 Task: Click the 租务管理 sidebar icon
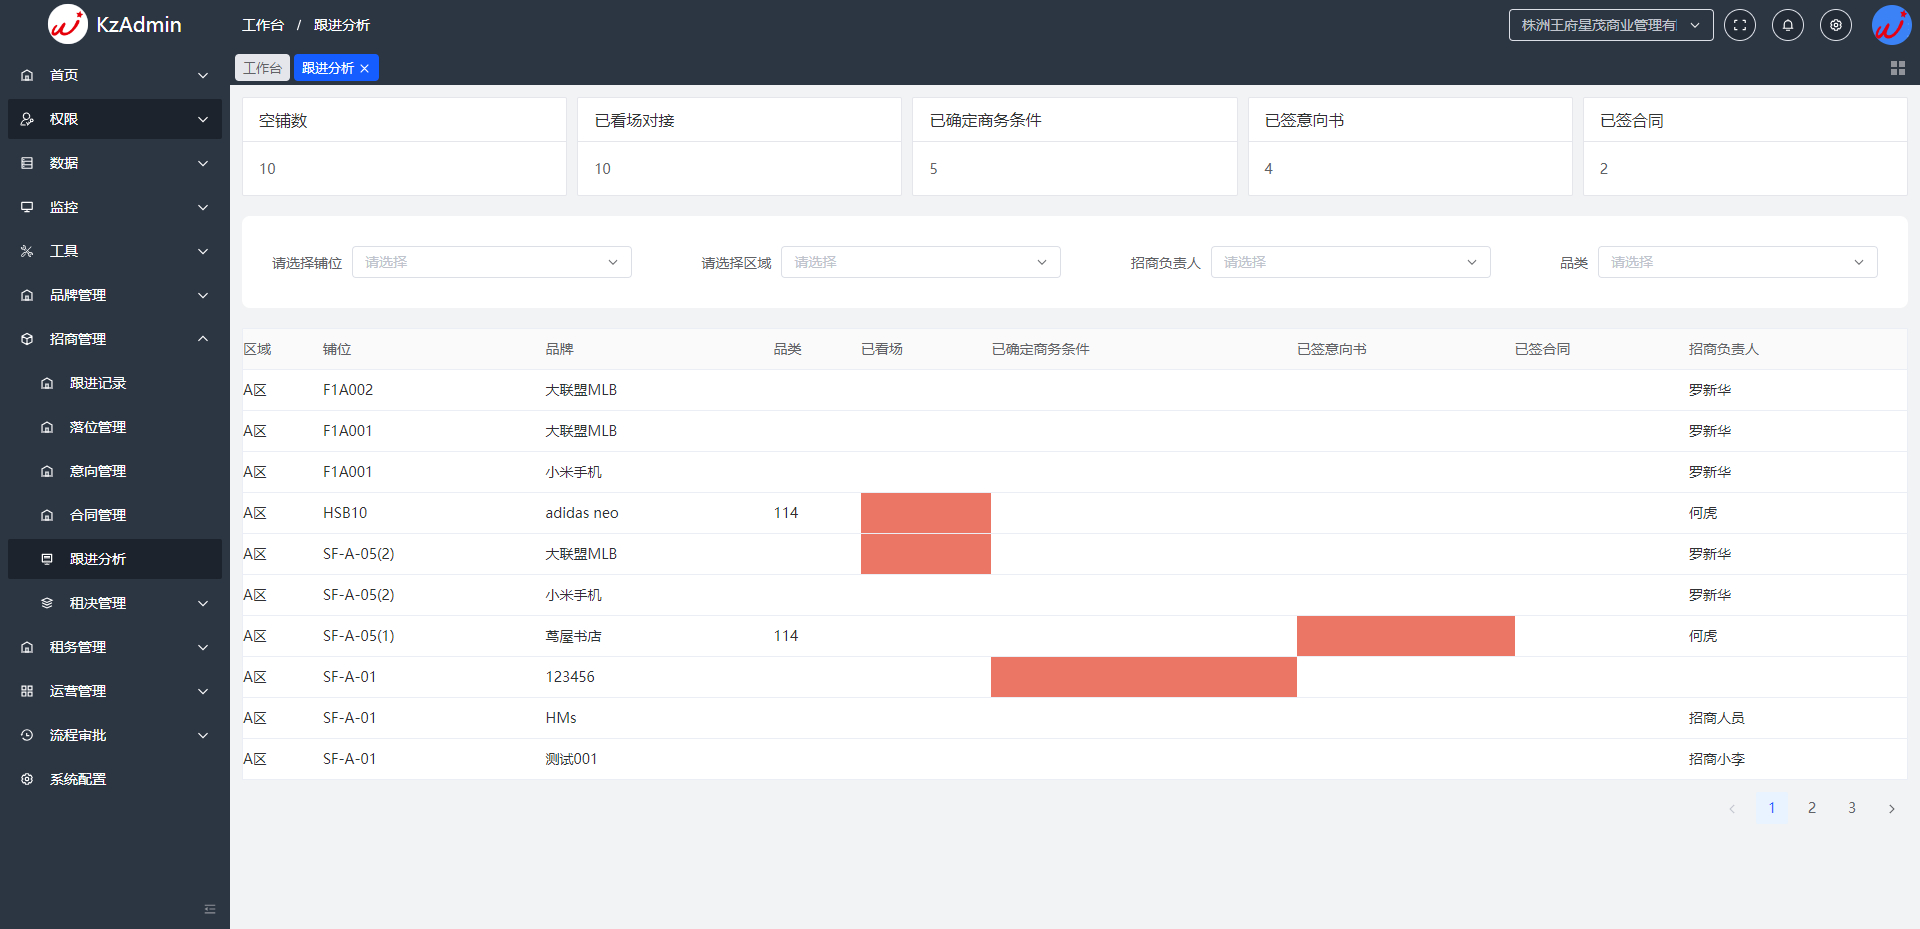coord(27,647)
